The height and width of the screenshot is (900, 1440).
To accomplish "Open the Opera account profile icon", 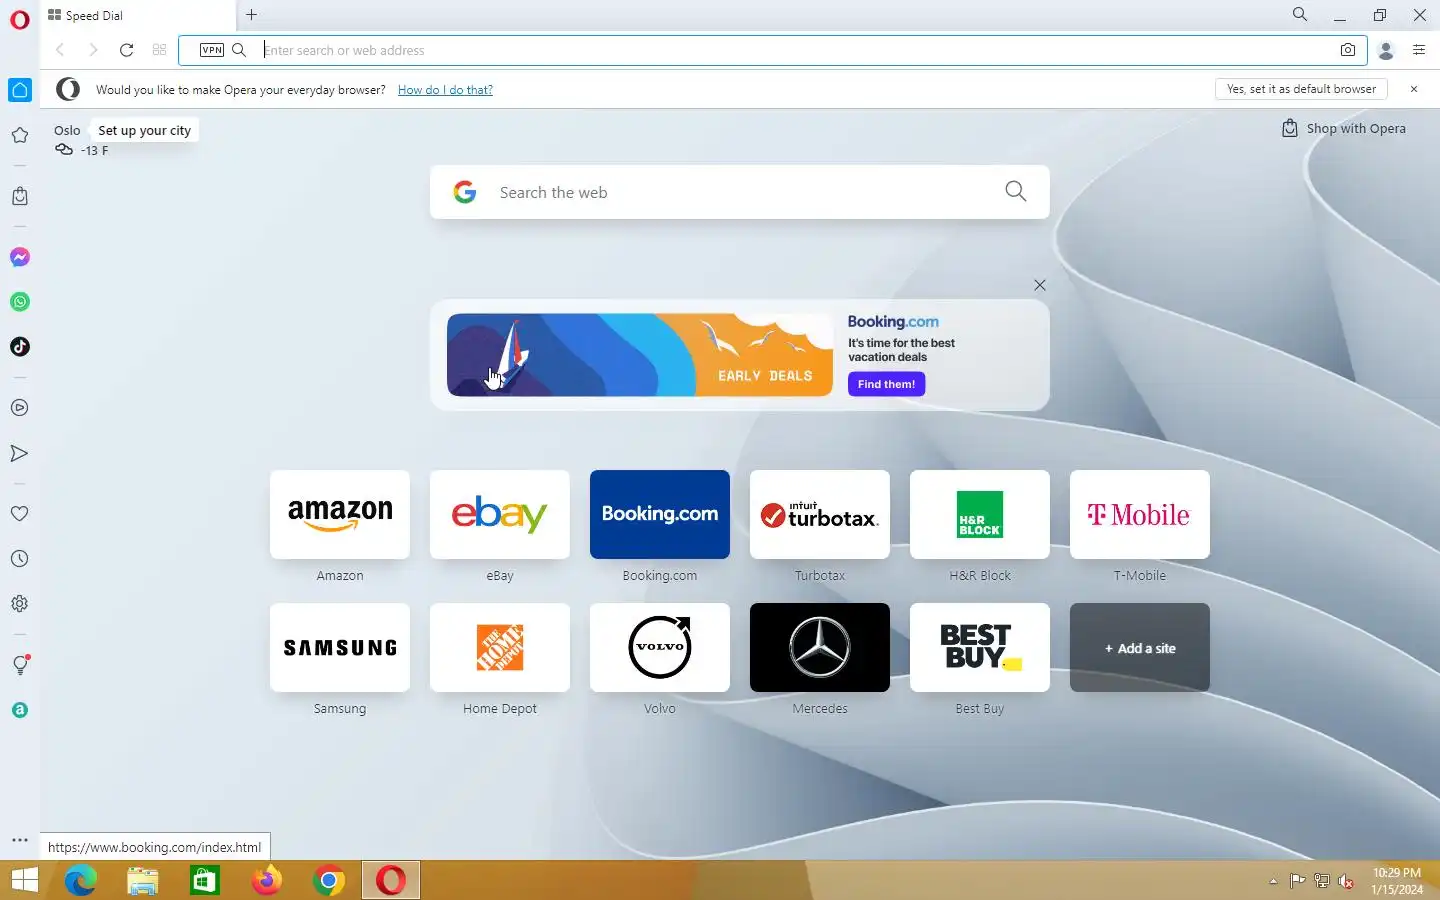I will [x=1386, y=50].
